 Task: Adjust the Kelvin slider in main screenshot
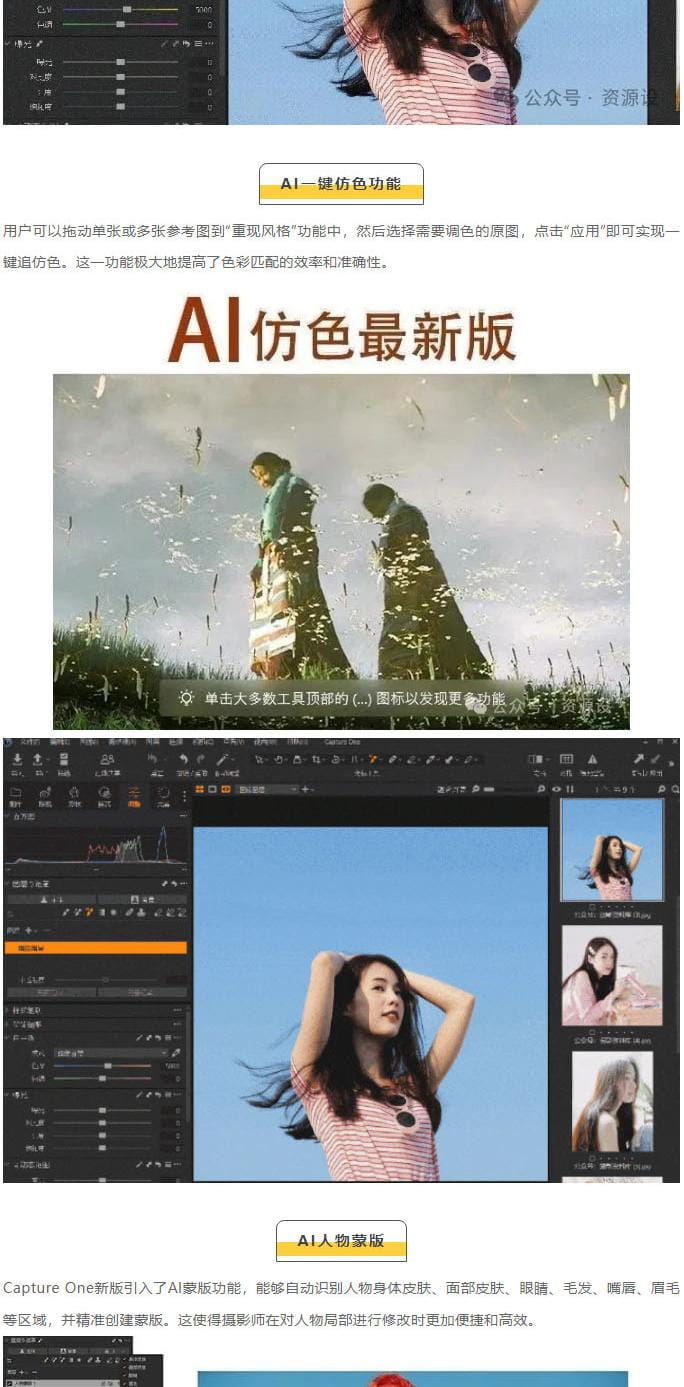click(x=102, y=1066)
